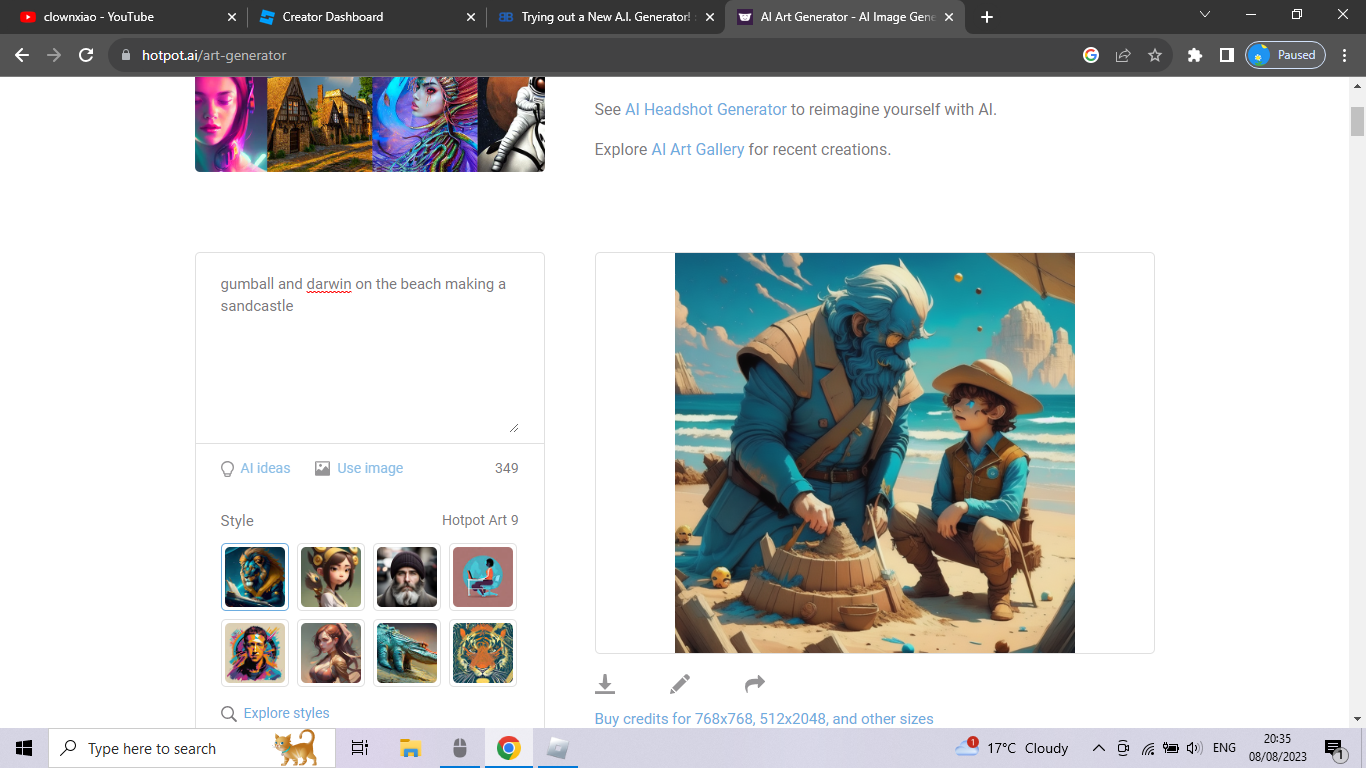Click into the gumball and darwin prompt box
1366x768 pixels.
370,348
